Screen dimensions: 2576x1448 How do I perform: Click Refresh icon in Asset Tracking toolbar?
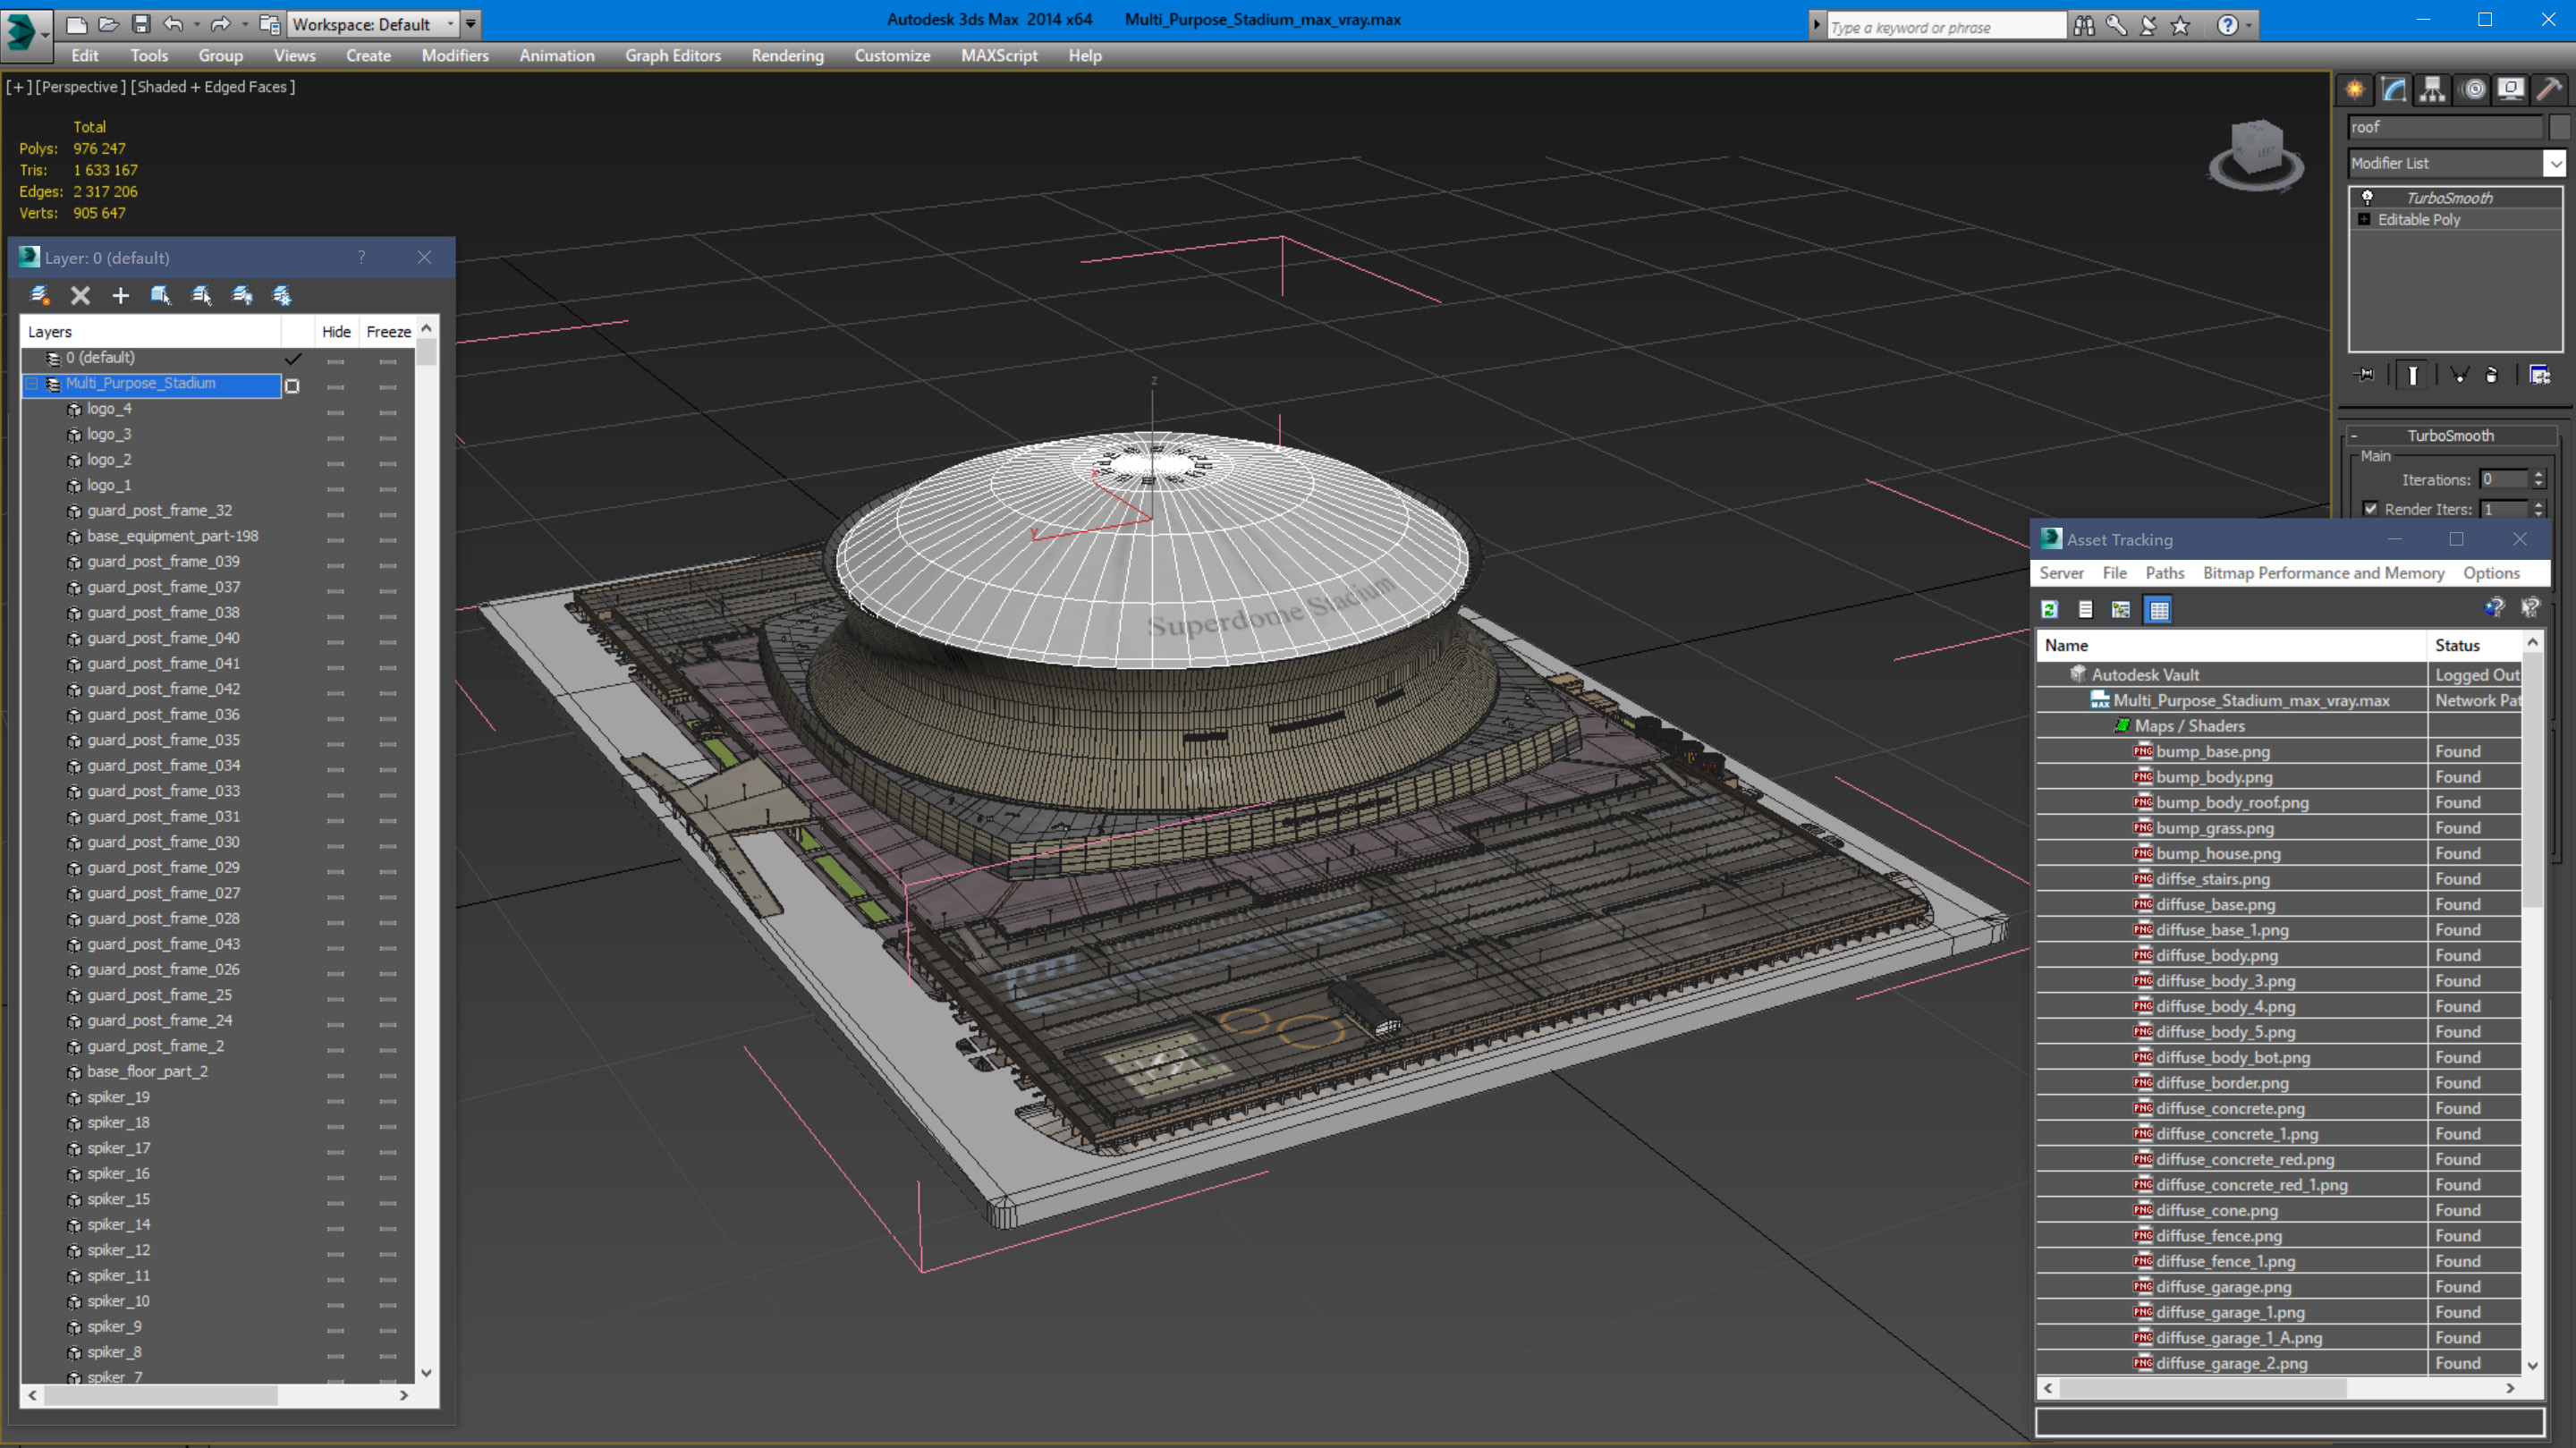coord(2049,609)
